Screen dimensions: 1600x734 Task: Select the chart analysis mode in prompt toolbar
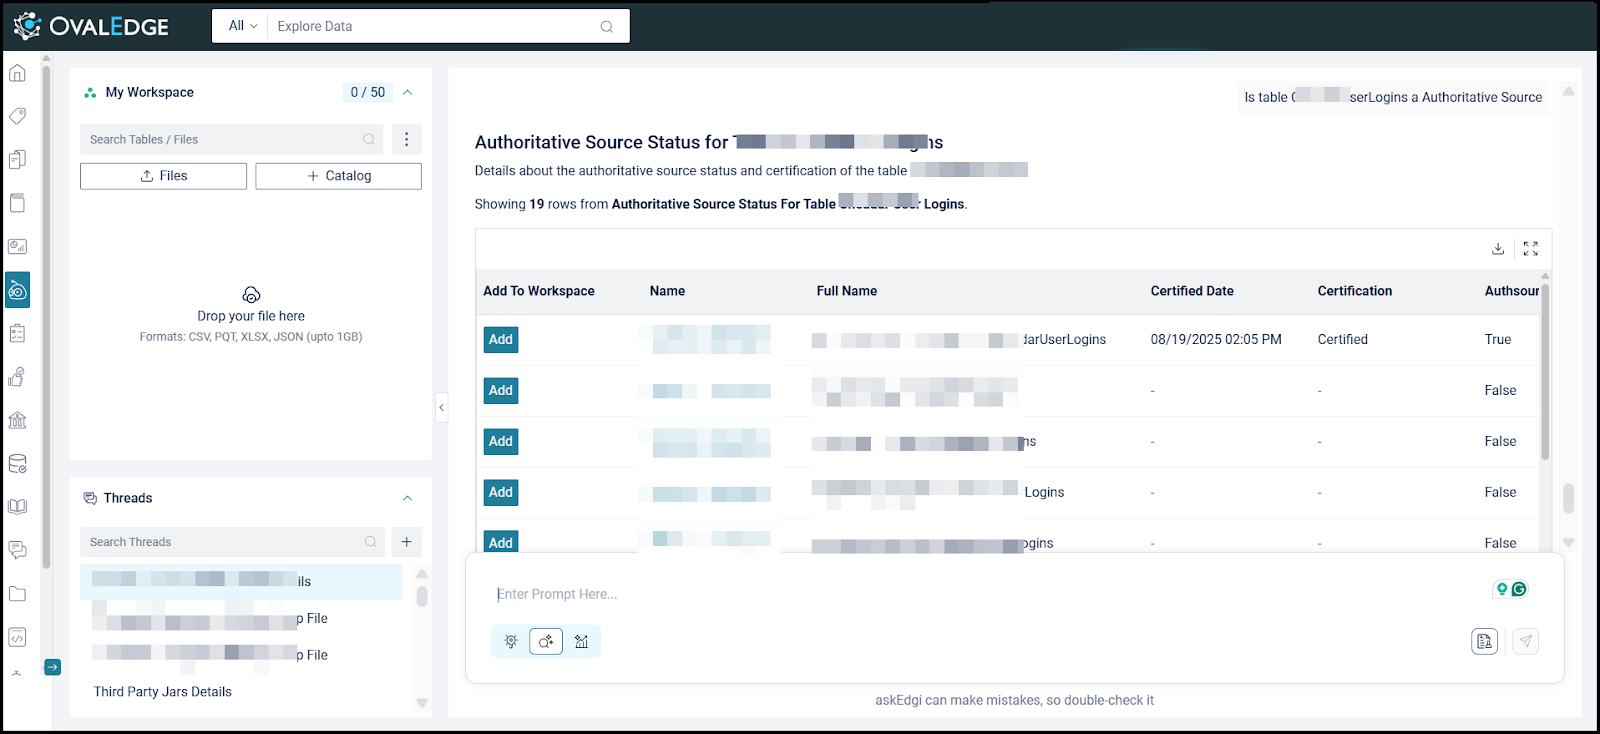[581, 641]
